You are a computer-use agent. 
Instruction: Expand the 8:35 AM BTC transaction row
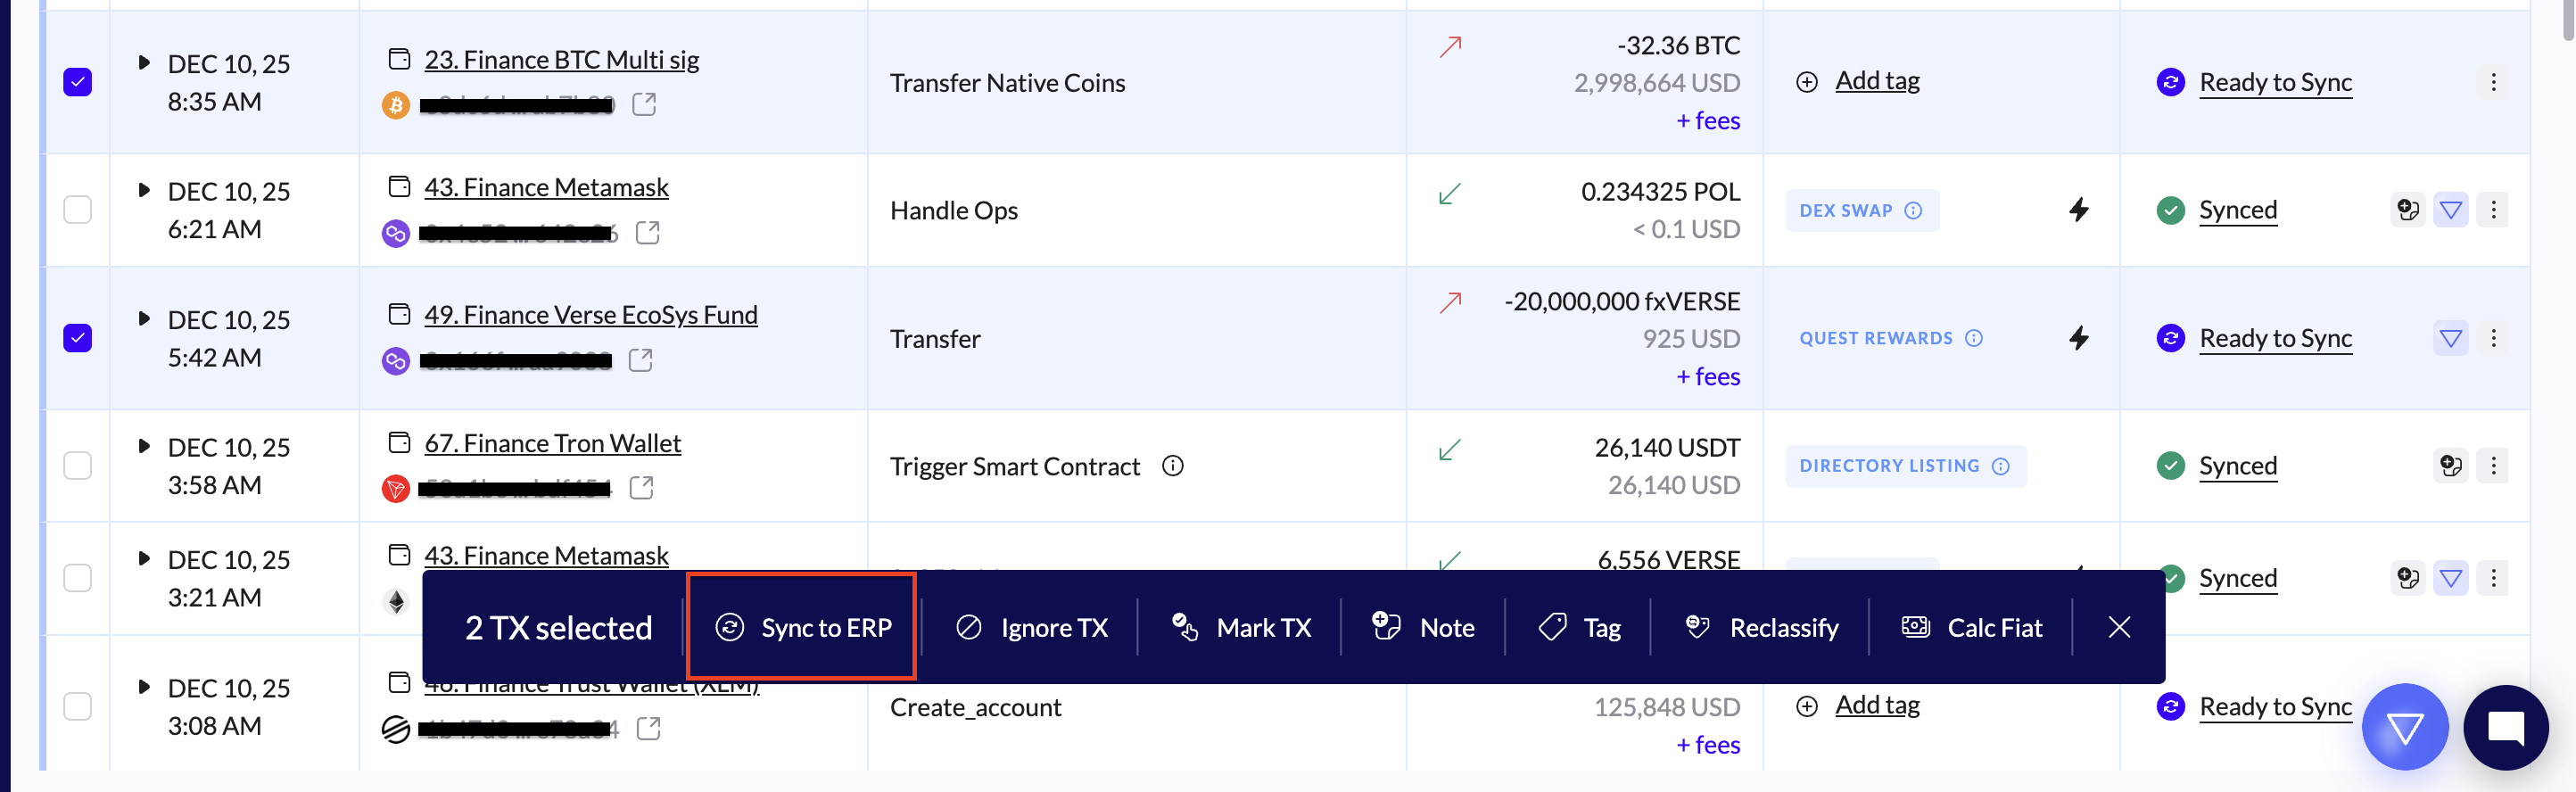click(144, 63)
